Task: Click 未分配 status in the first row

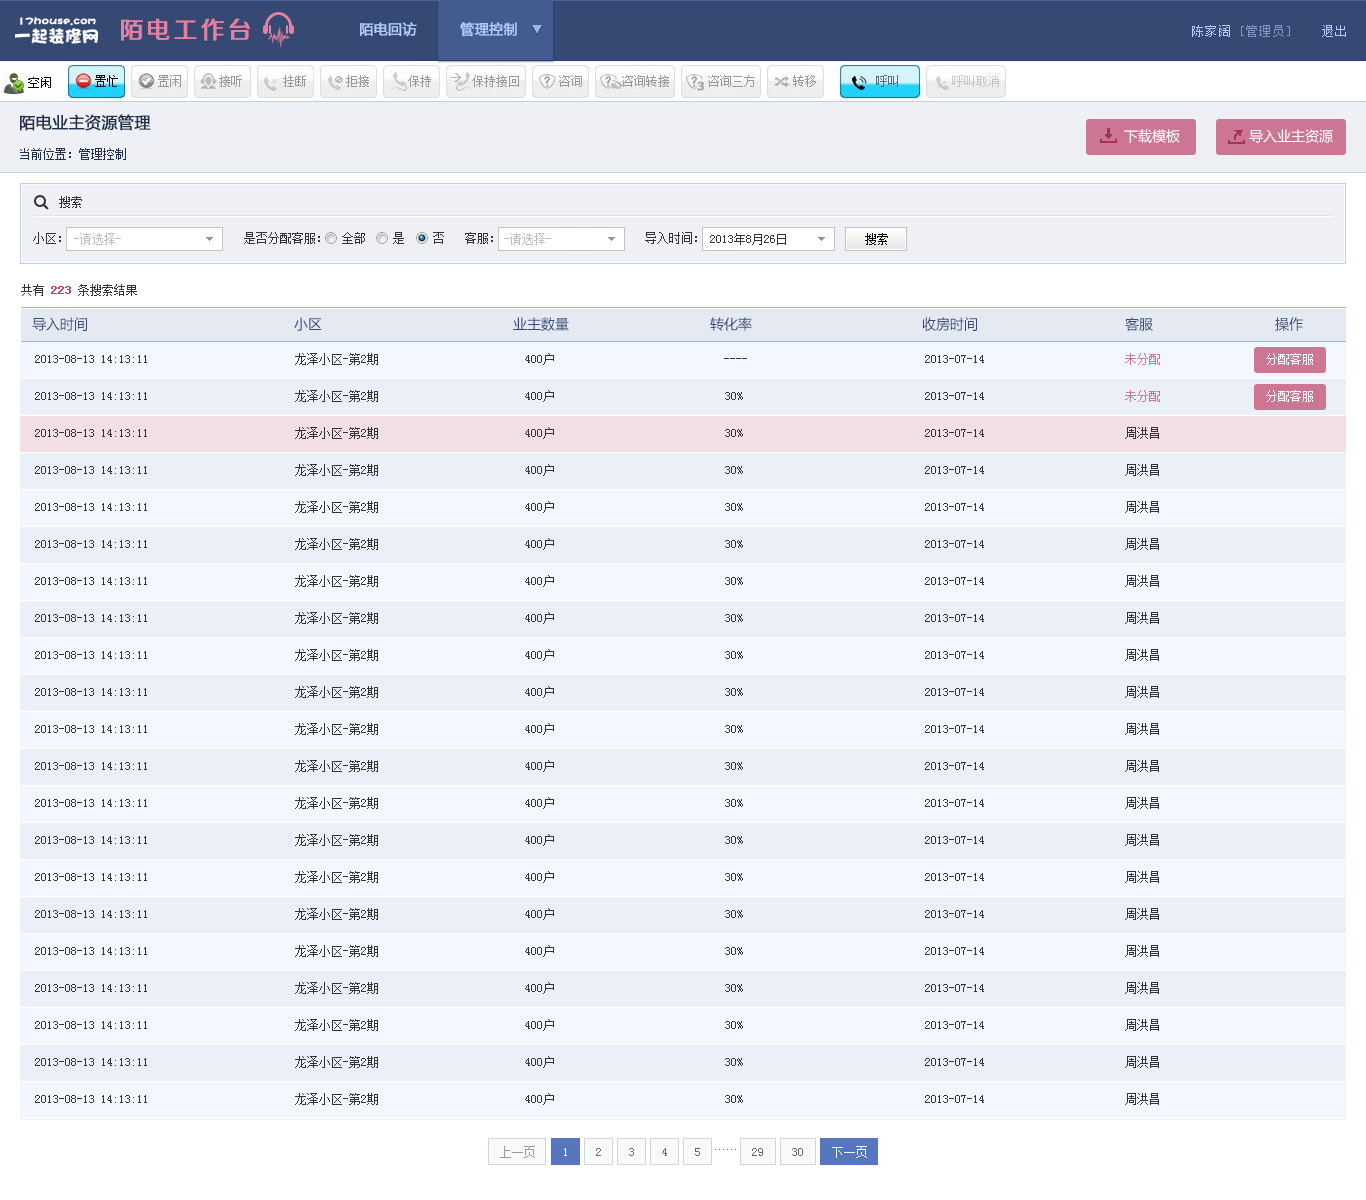Action: 1142,360
